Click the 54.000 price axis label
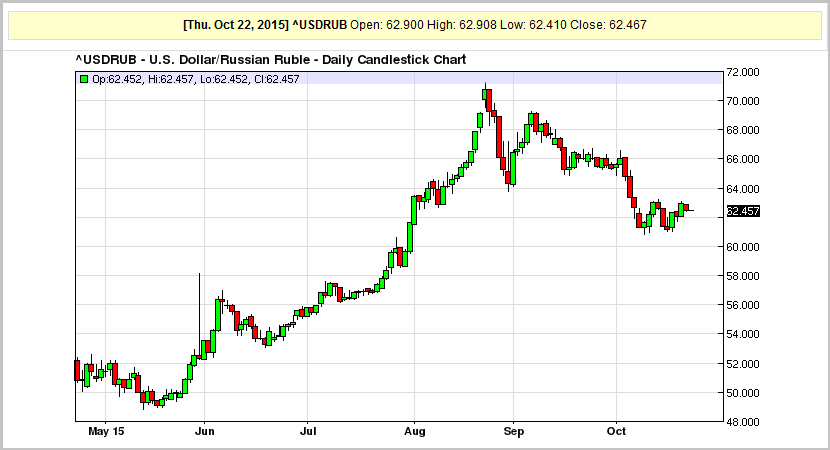Image resolution: width=830 pixels, height=450 pixels. (743, 335)
